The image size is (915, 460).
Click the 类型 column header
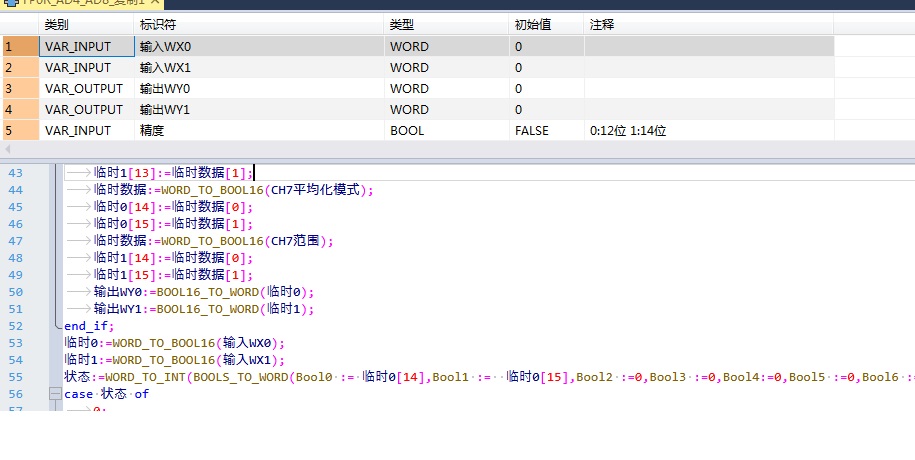pos(446,24)
